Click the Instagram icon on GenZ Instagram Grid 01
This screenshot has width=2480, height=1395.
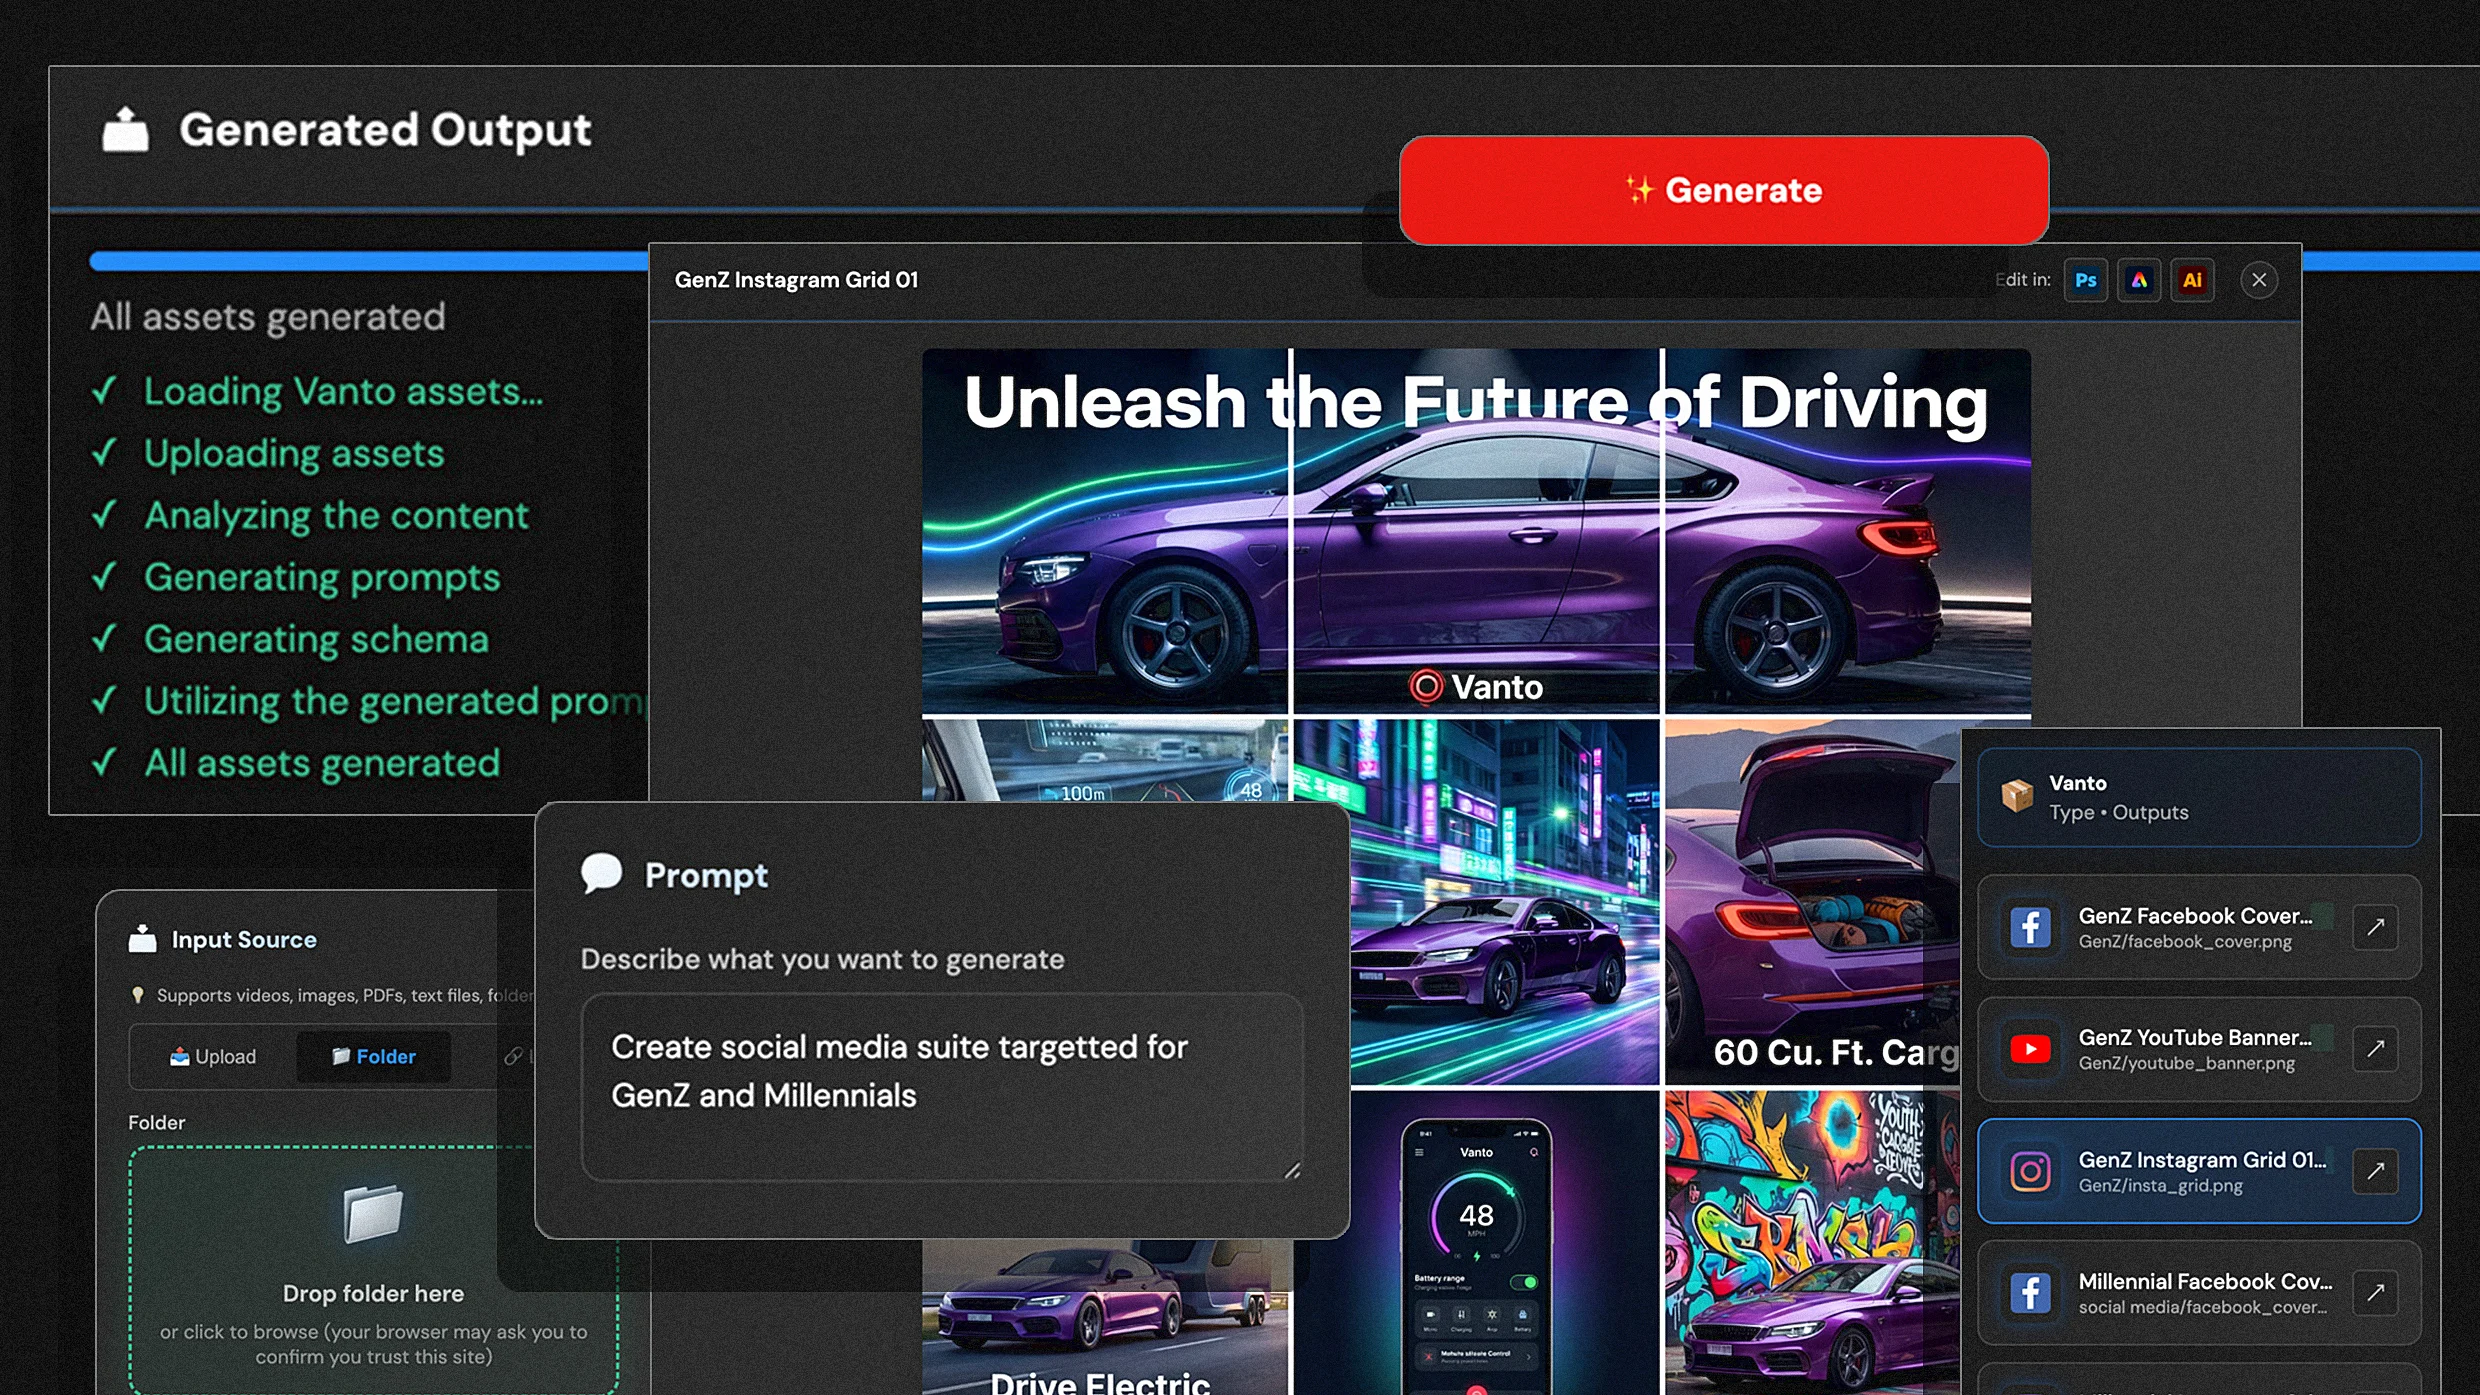point(2030,1171)
